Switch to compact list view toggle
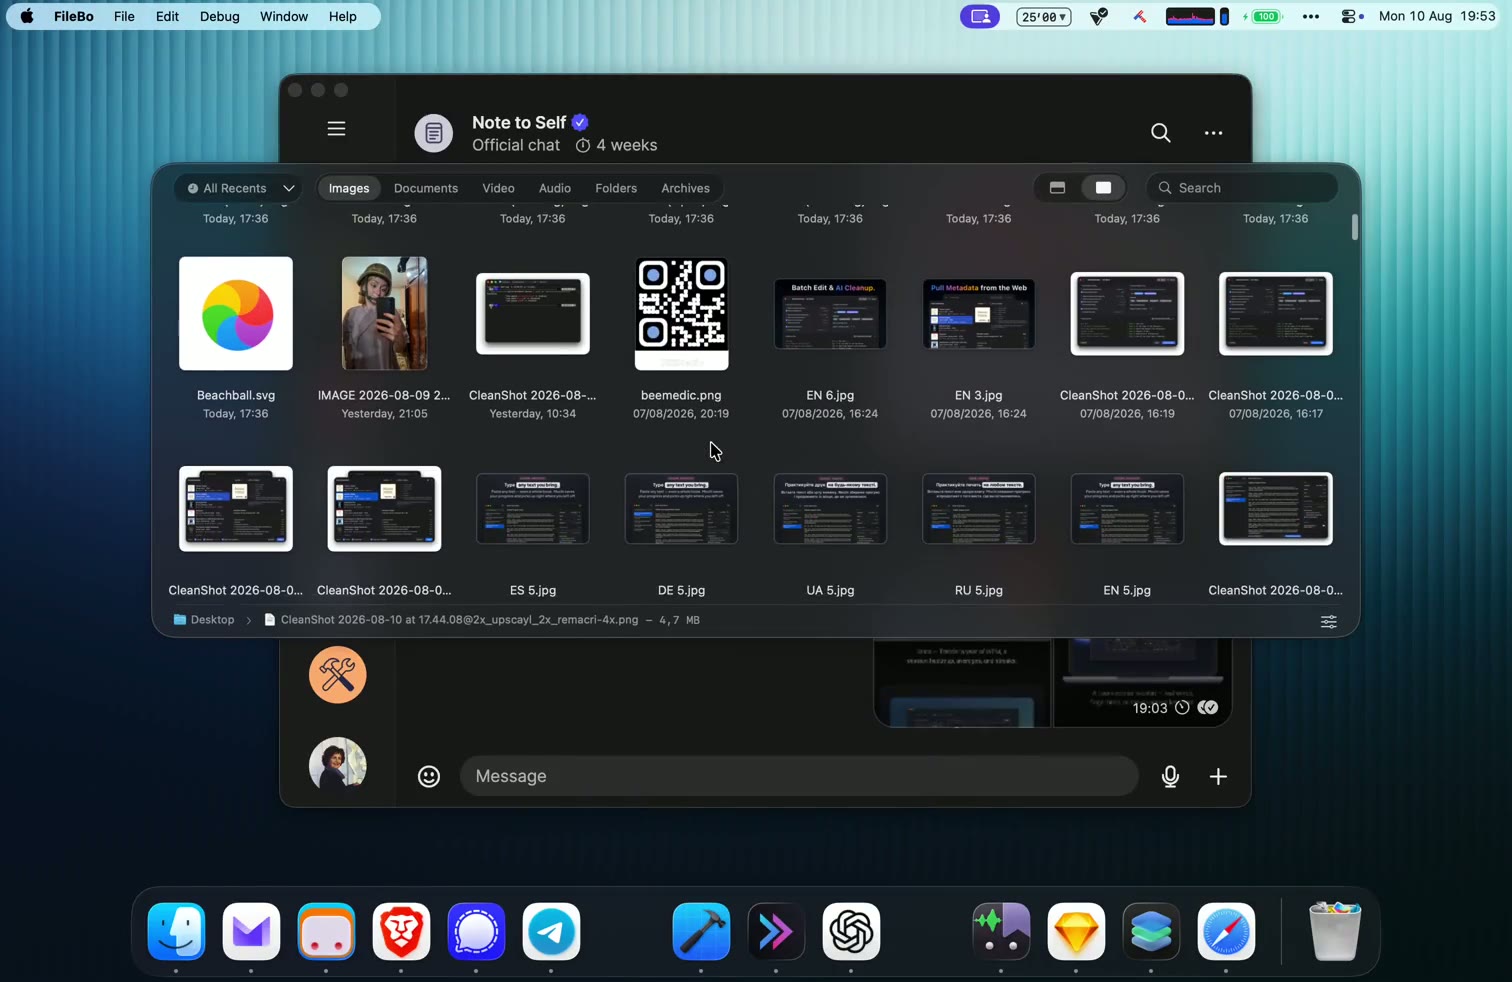Viewport: 1512px width, 982px height. tap(1057, 188)
